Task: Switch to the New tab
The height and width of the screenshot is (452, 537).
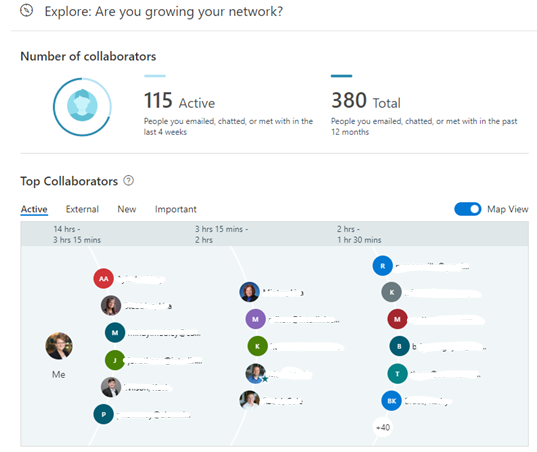Action: pos(127,209)
